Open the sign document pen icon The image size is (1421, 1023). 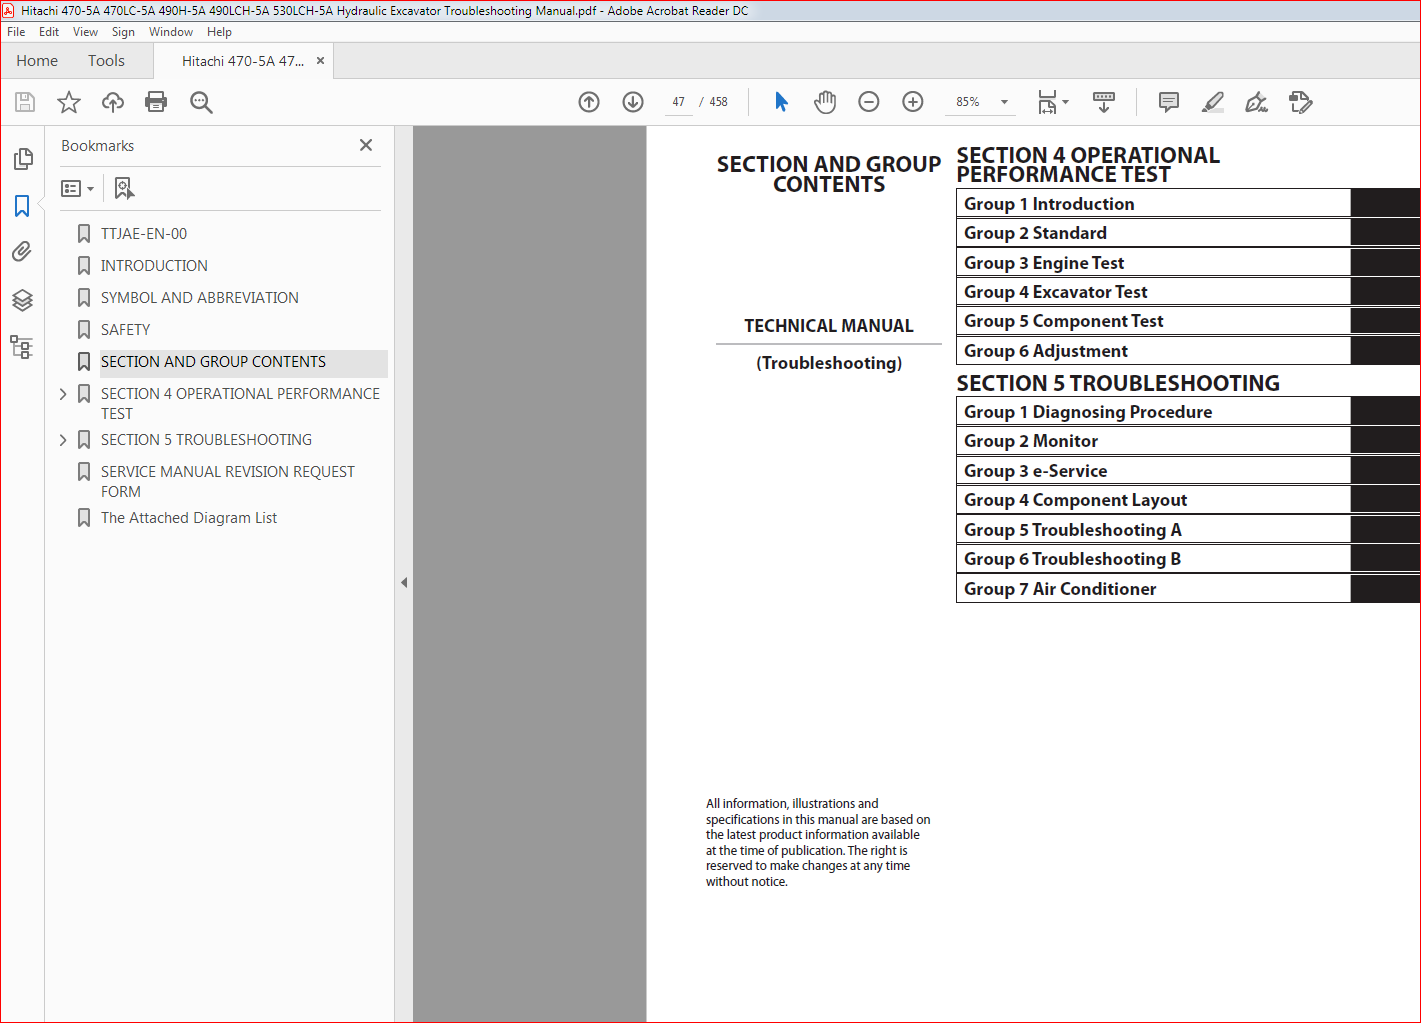(x=1256, y=102)
